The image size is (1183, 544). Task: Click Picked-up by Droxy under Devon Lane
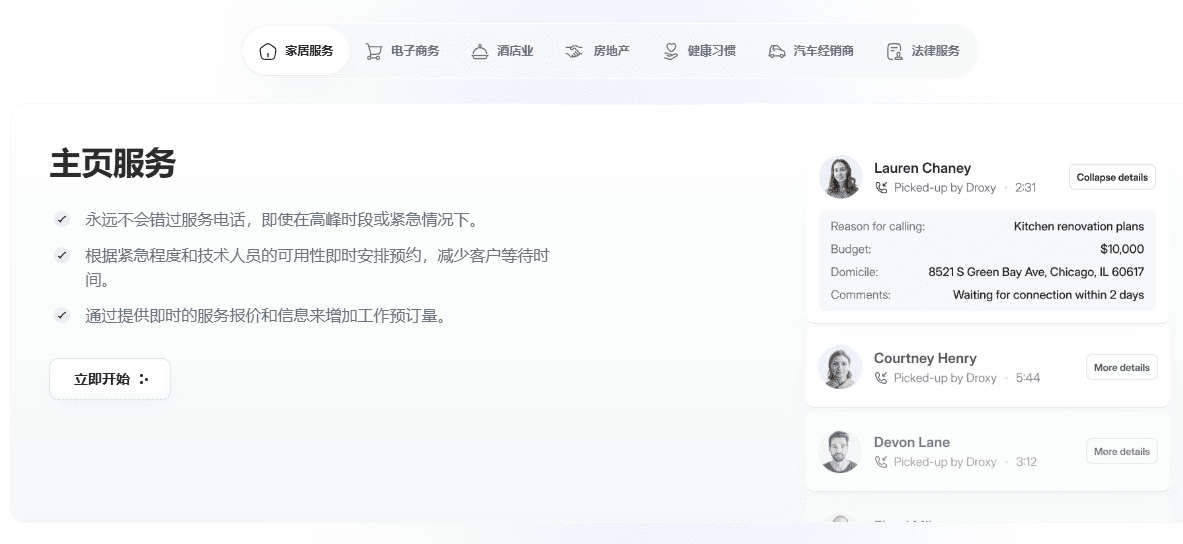click(x=945, y=462)
